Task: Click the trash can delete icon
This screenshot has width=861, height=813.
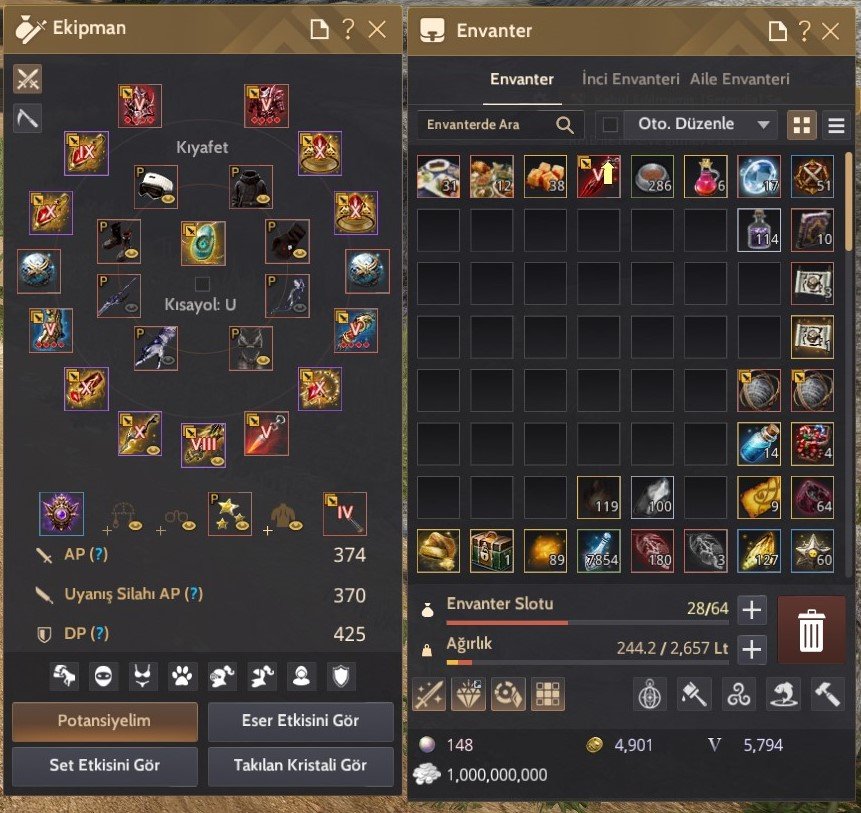Action: (x=811, y=630)
